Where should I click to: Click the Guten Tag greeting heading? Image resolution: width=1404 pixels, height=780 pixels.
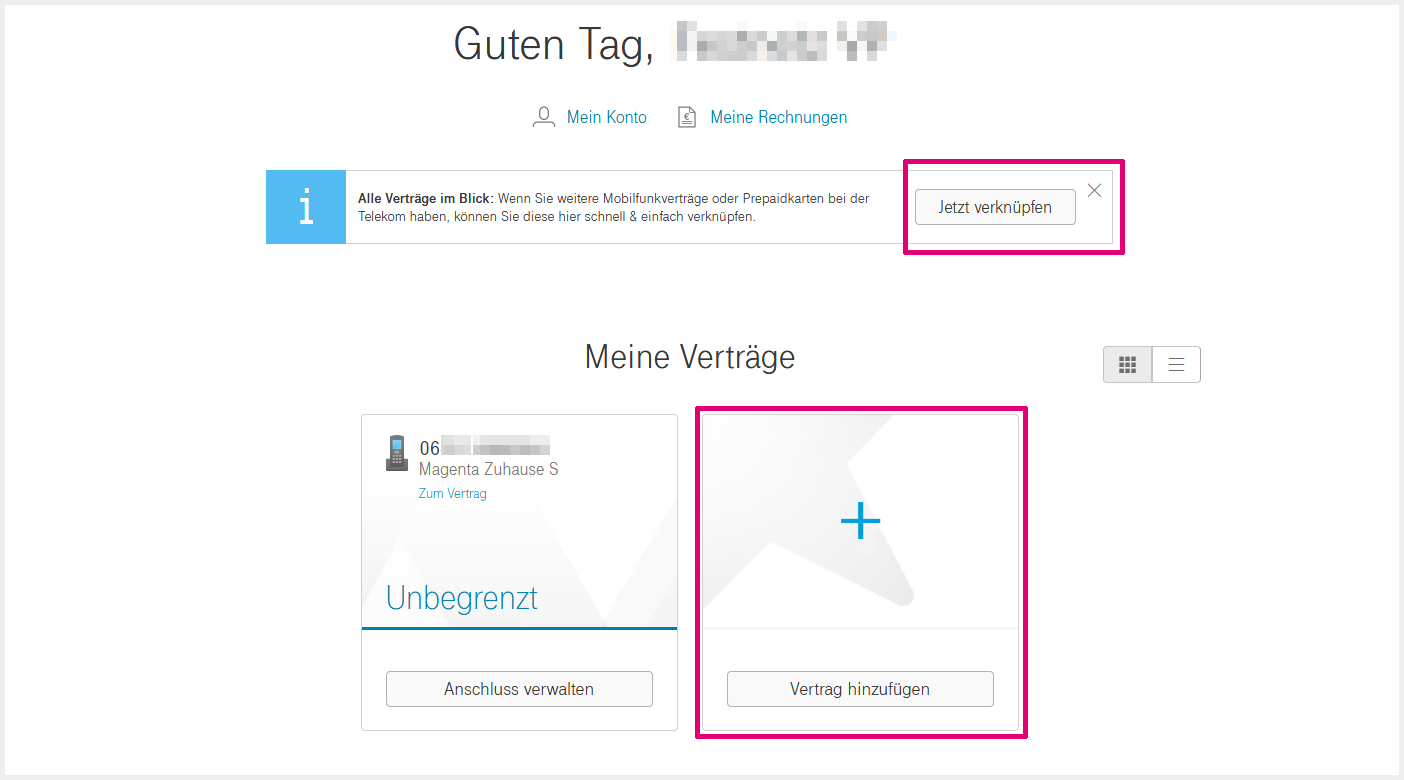(553, 44)
